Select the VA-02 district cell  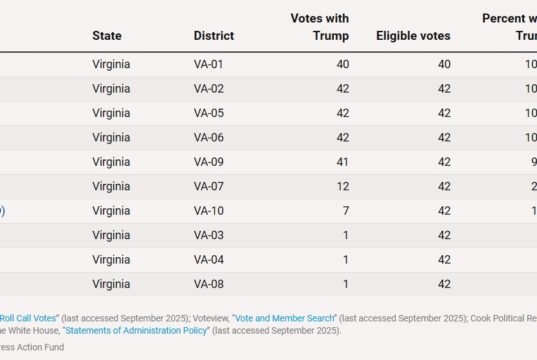coord(209,89)
